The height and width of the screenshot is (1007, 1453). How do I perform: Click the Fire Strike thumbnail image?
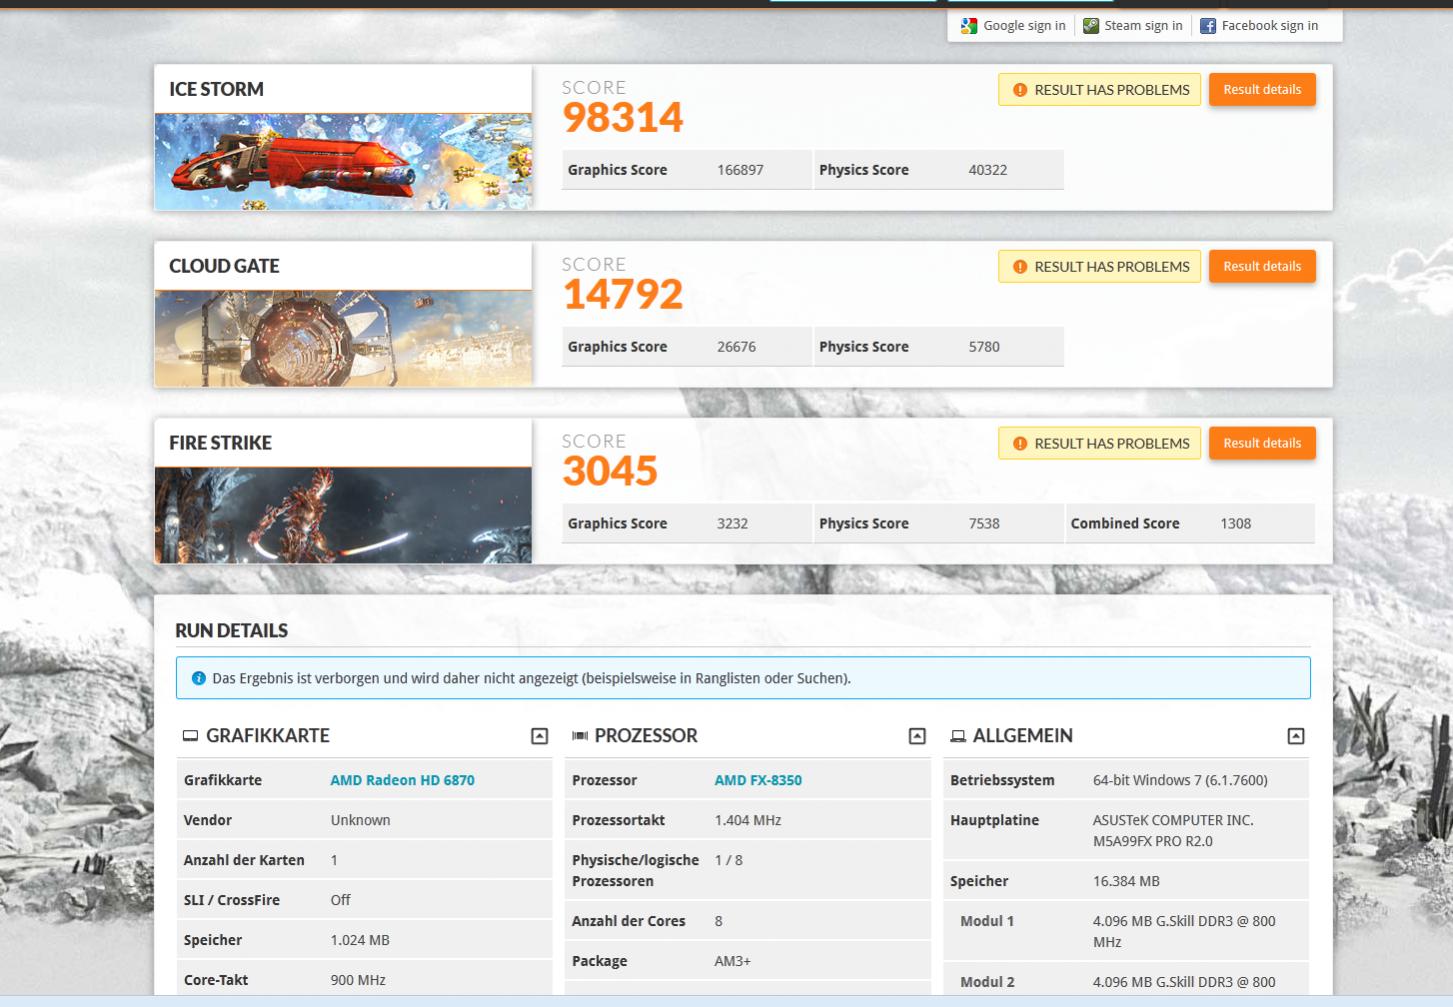[343, 515]
